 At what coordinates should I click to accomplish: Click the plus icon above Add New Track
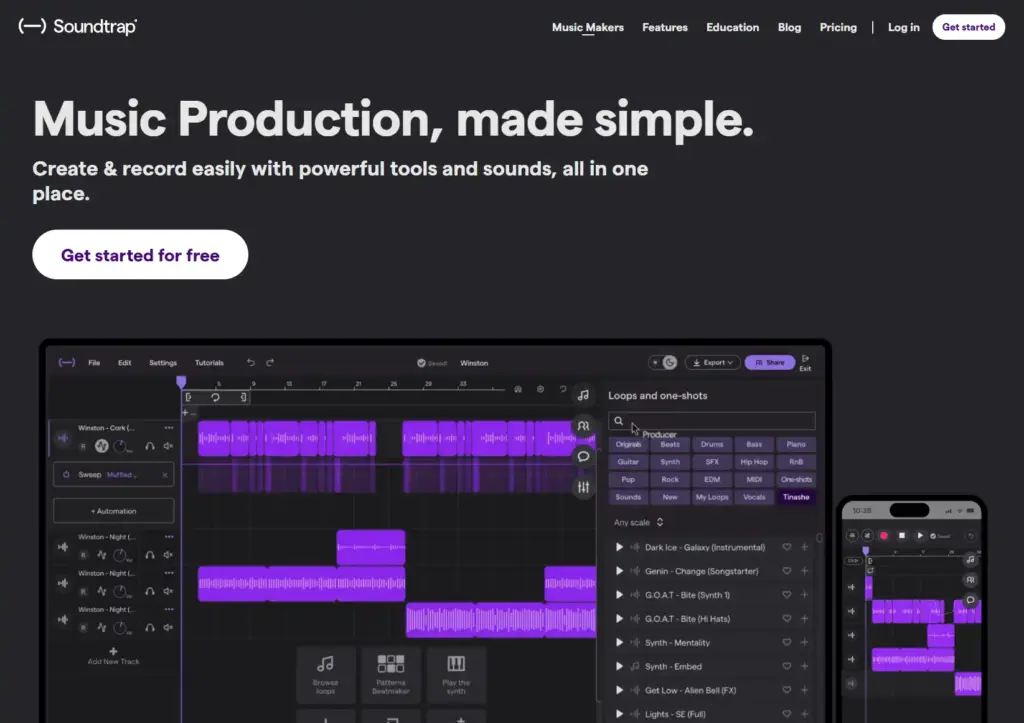point(114,651)
